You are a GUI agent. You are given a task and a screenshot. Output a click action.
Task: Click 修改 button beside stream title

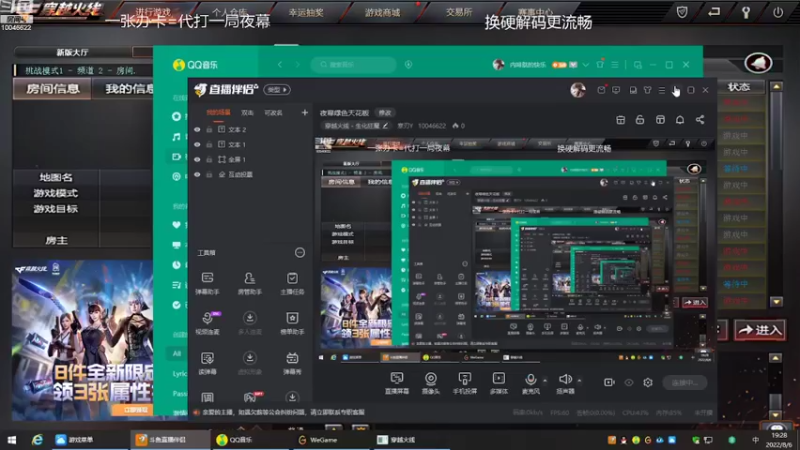[x=385, y=113]
